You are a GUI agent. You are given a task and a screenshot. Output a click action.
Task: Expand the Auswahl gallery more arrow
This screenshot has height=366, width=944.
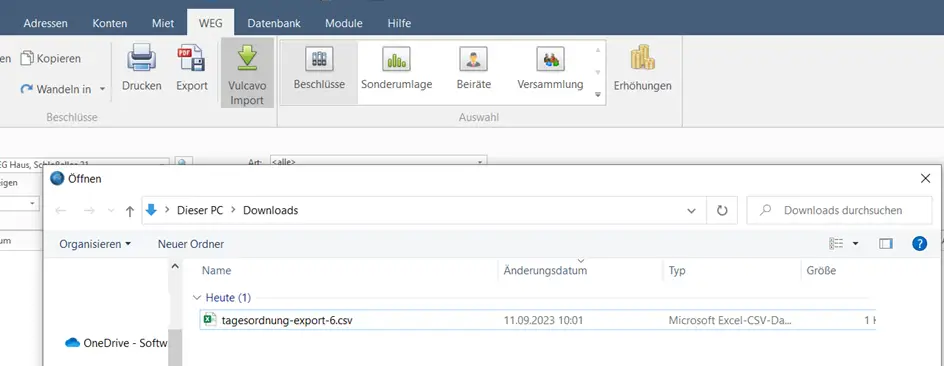[x=598, y=95]
